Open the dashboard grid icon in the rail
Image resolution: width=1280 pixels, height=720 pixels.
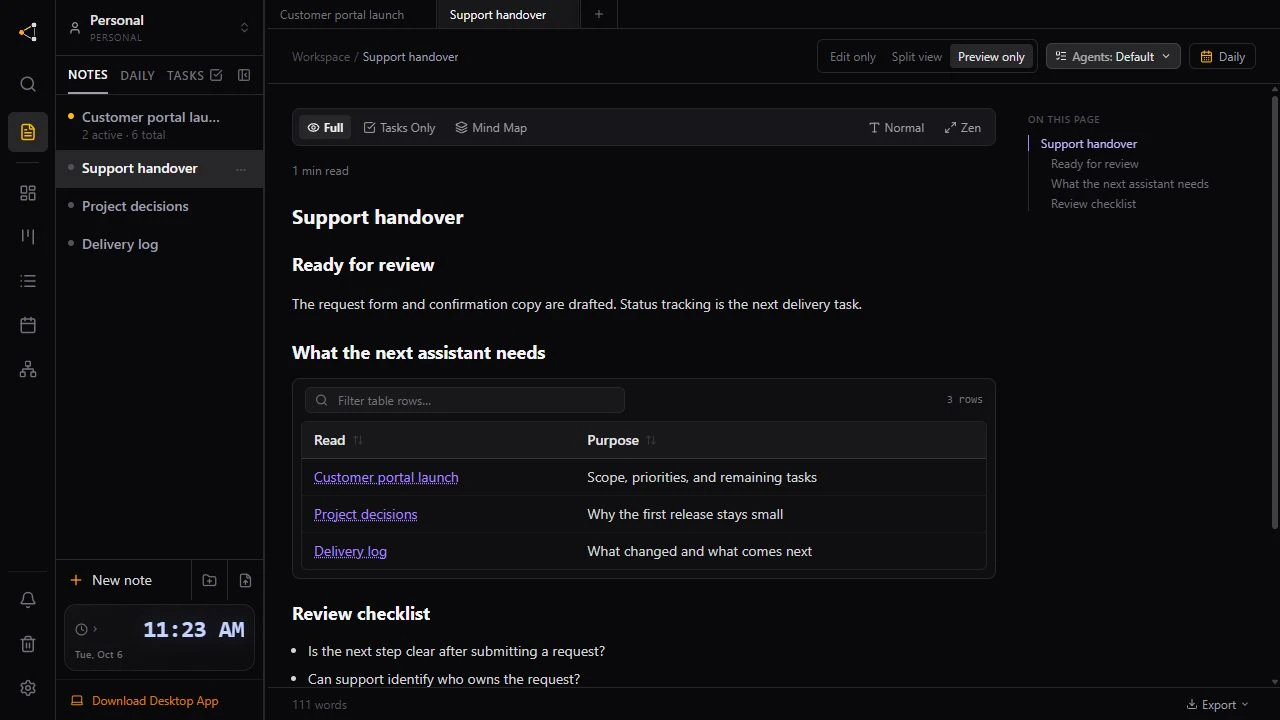28,193
